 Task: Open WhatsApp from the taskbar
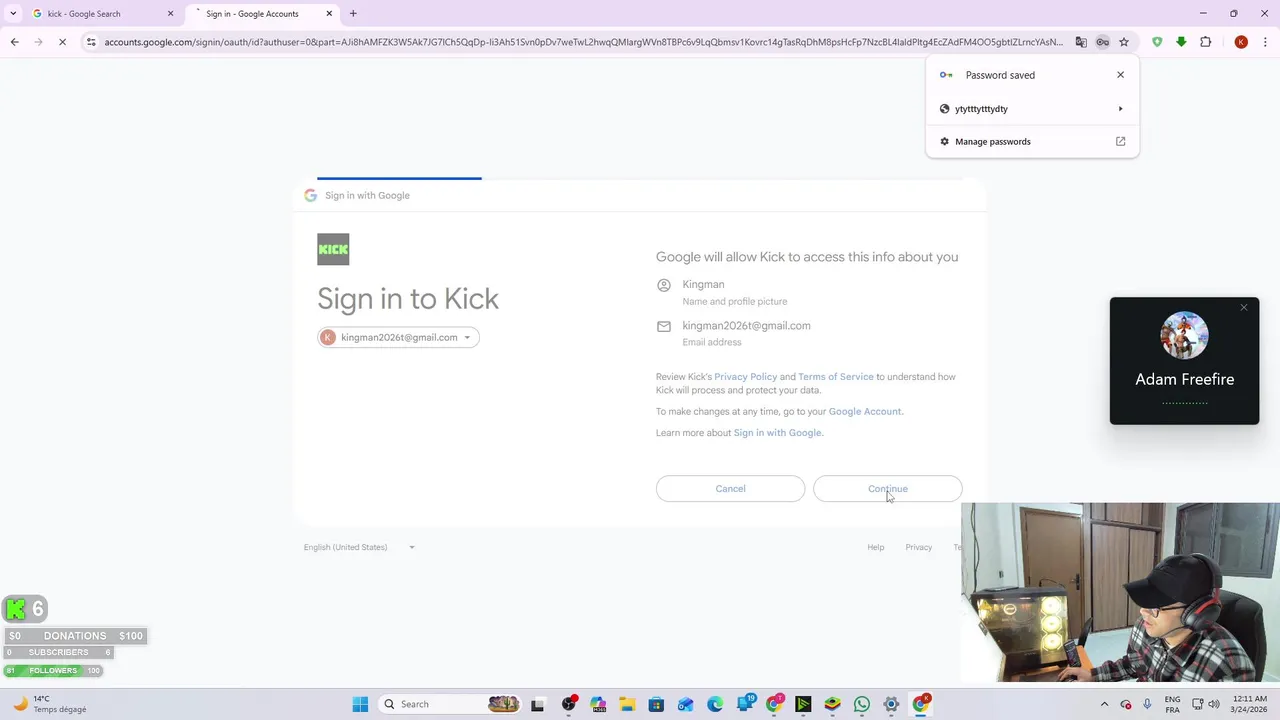point(862,704)
